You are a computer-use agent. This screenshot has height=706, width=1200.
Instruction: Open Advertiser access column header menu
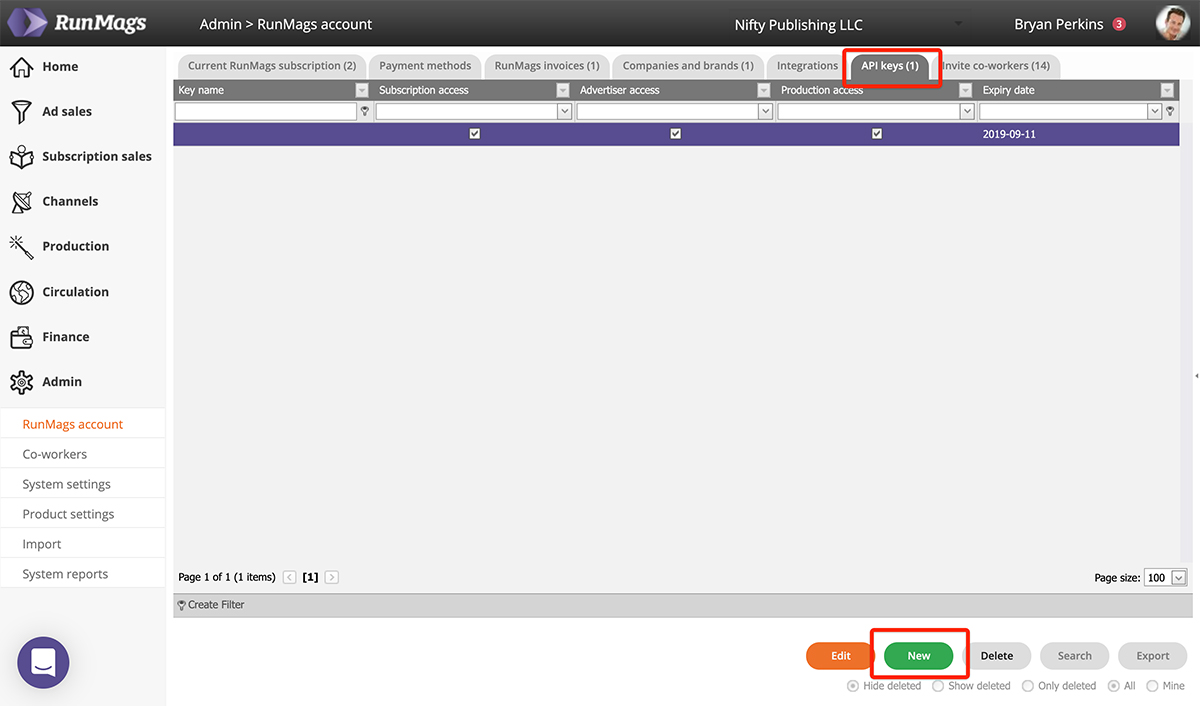pos(764,90)
